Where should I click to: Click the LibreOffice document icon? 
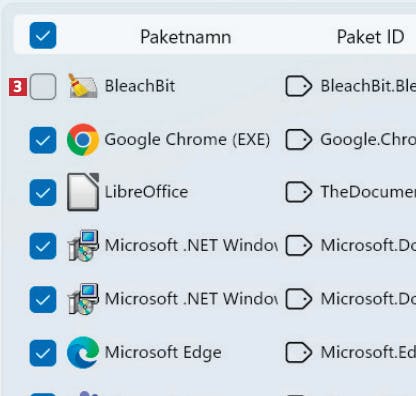83,192
